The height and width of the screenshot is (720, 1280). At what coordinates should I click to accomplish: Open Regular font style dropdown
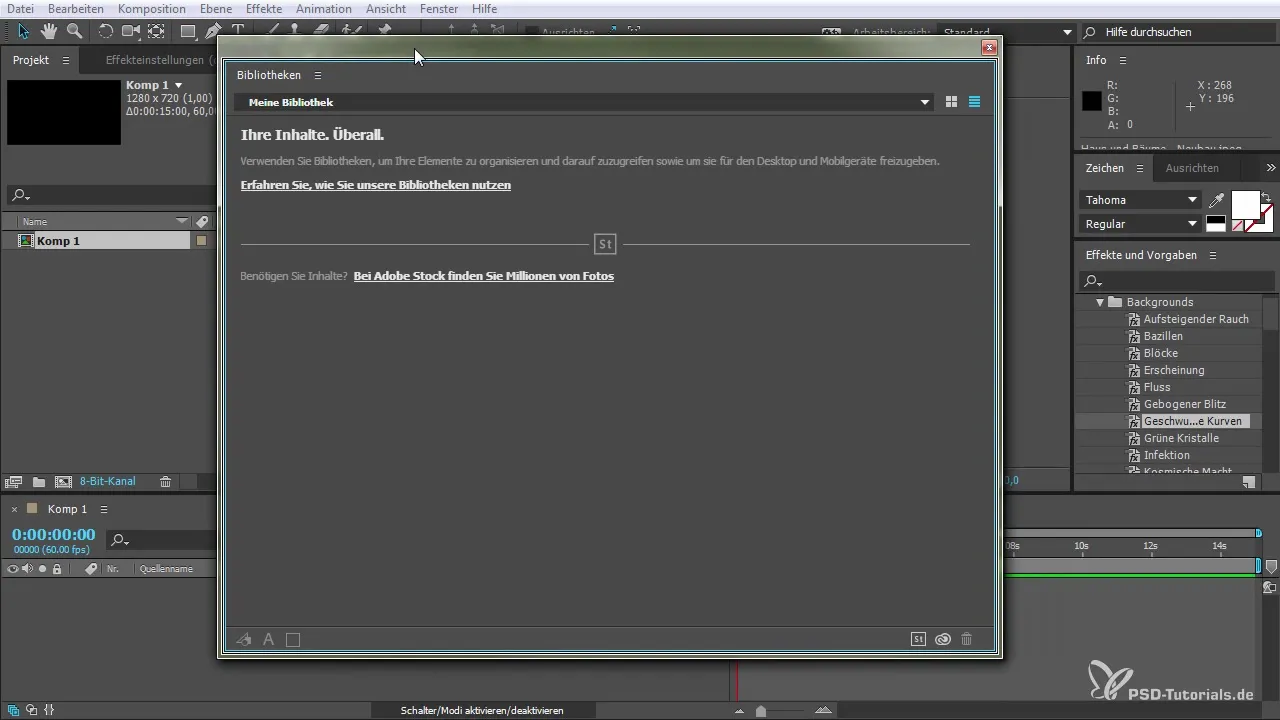coord(1140,224)
